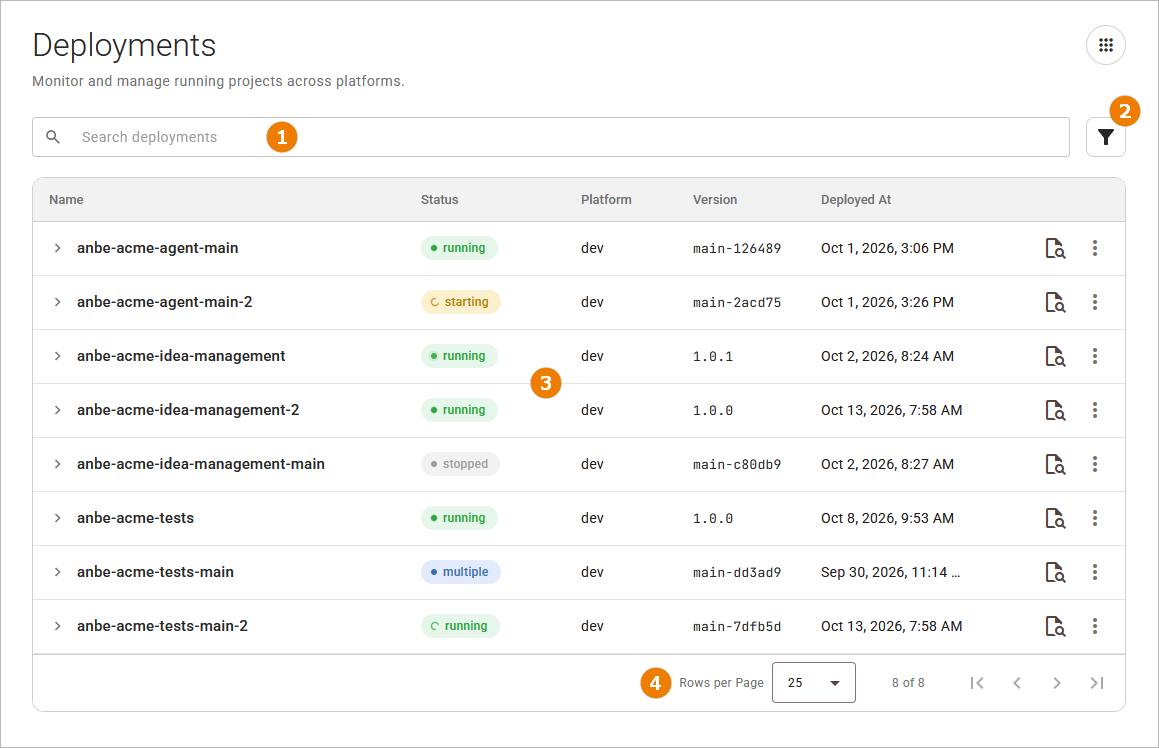Screen dimensions: 1159x748
Task: View logs for anbe-acme-idea-management-main
Action: [x=1055, y=464]
